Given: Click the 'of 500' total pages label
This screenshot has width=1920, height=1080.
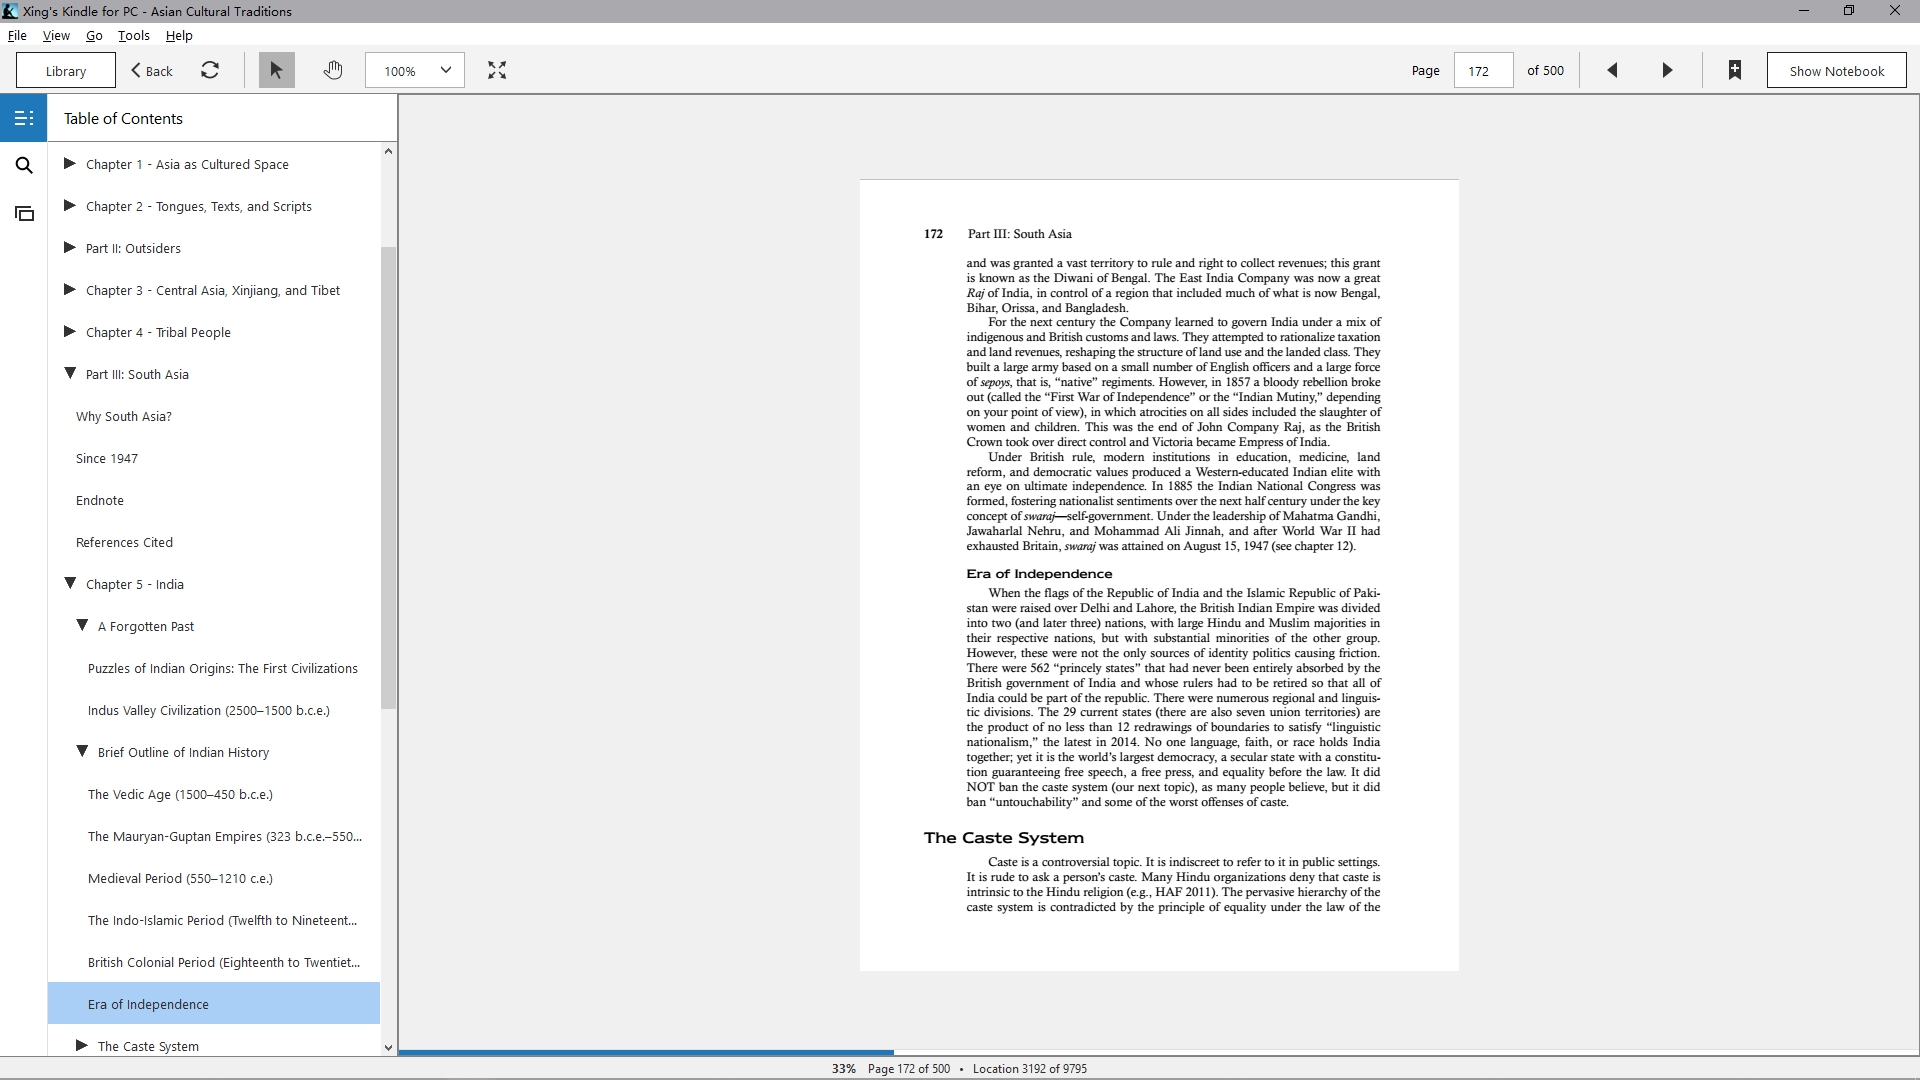Looking at the screenshot, I should pyautogui.click(x=1545, y=70).
